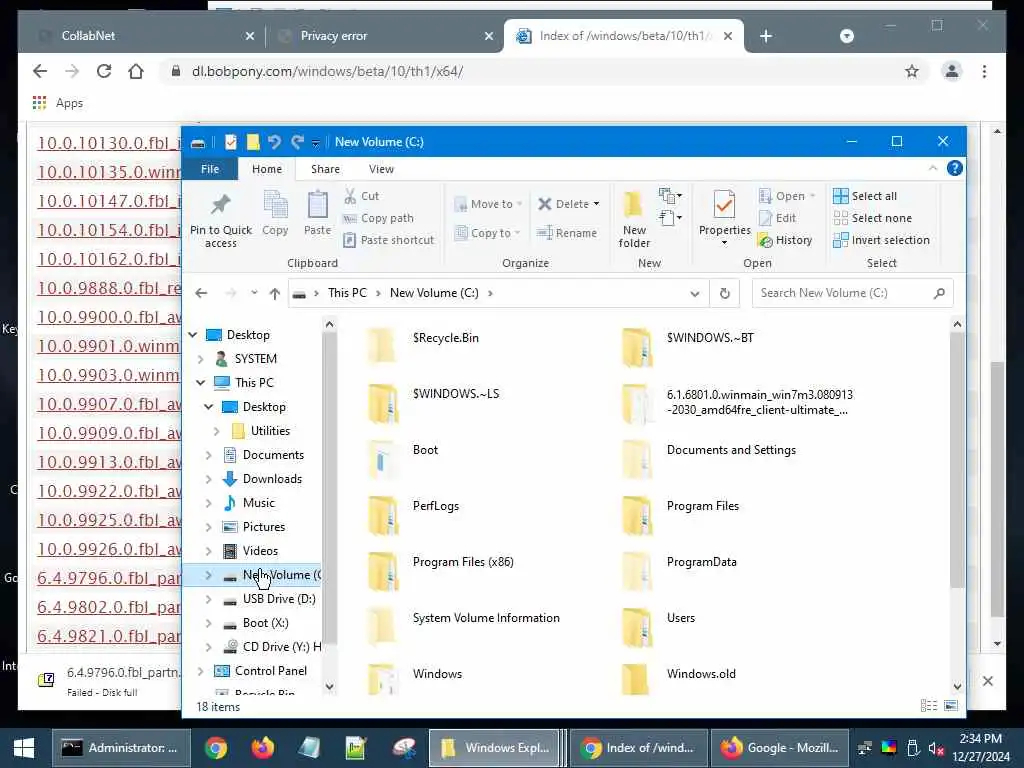Dismiss Chrome download bar X
Viewport: 1024px width, 768px height.
pyautogui.click(x=987, y=681)
